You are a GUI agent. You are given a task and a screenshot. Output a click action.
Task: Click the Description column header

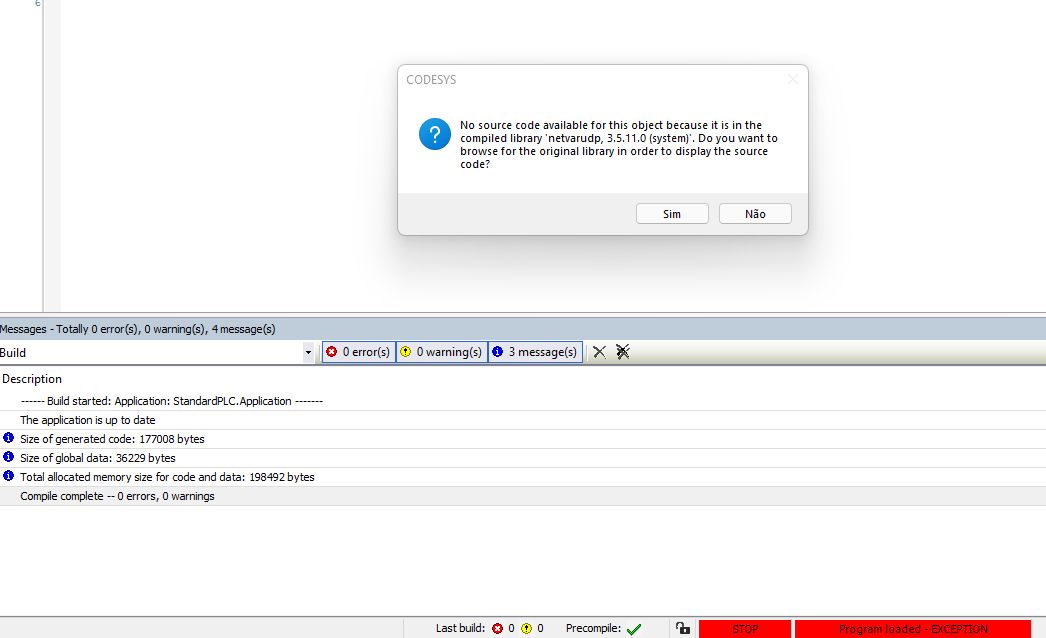click(x=32, y=379)
